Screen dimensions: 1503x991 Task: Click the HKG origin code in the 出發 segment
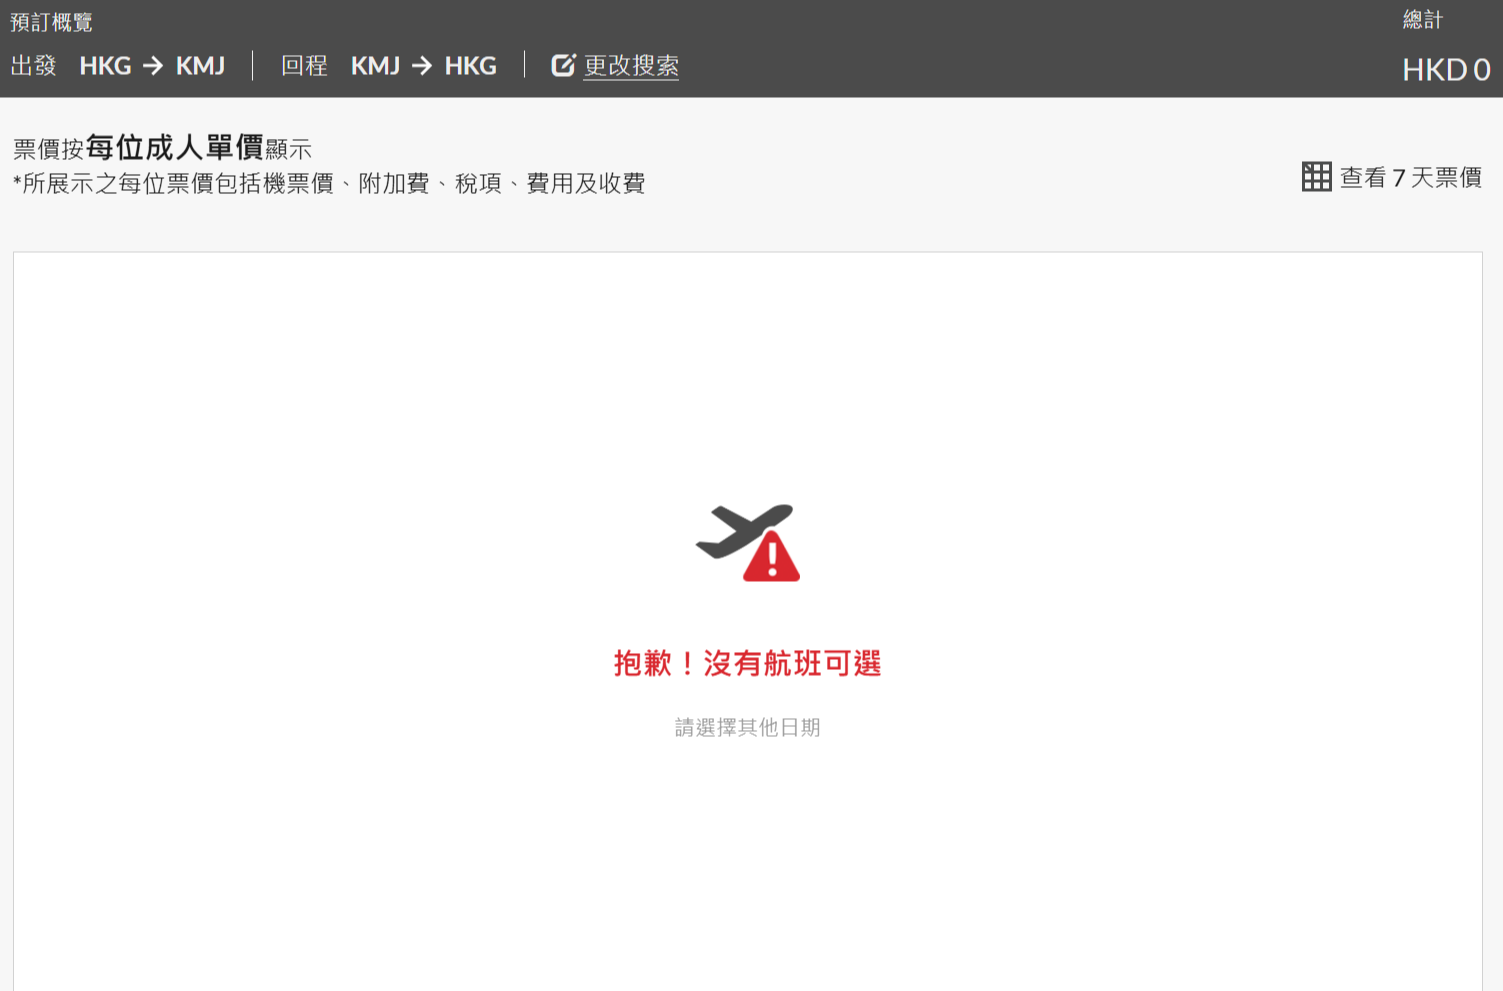point(105,66)
